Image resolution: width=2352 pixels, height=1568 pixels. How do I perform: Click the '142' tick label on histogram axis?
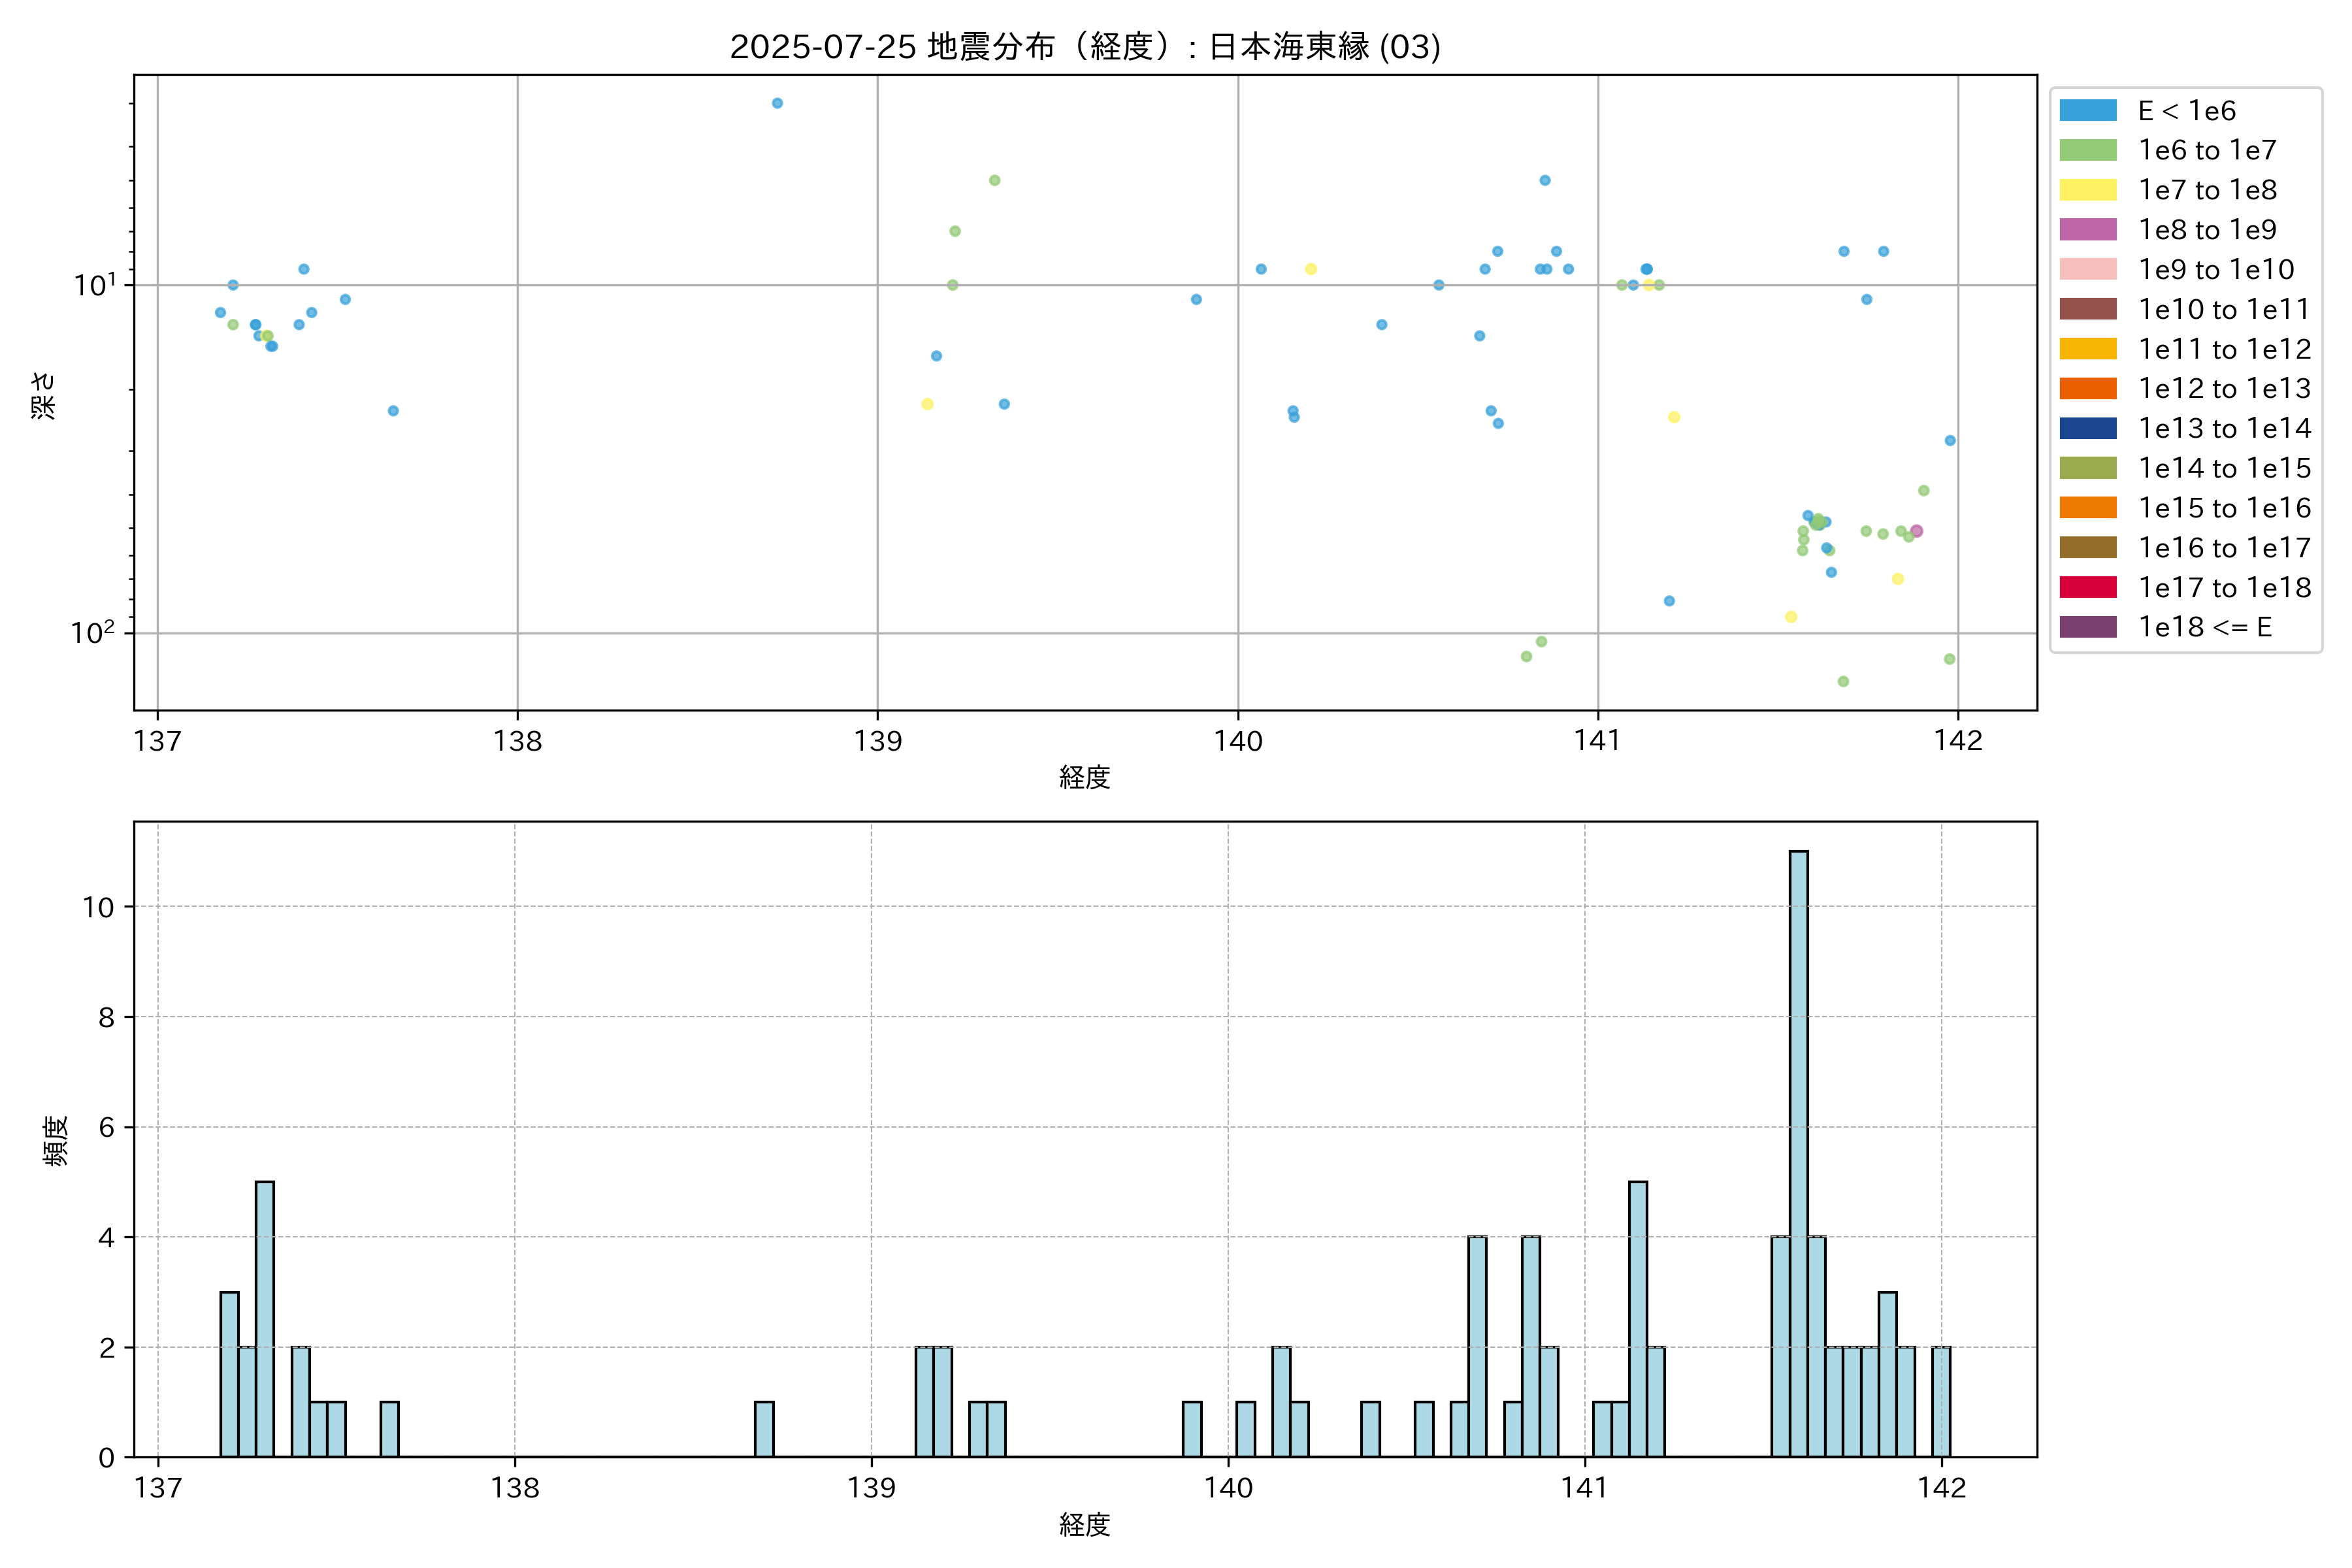pyautogui.click(x=1941, y=1488)
